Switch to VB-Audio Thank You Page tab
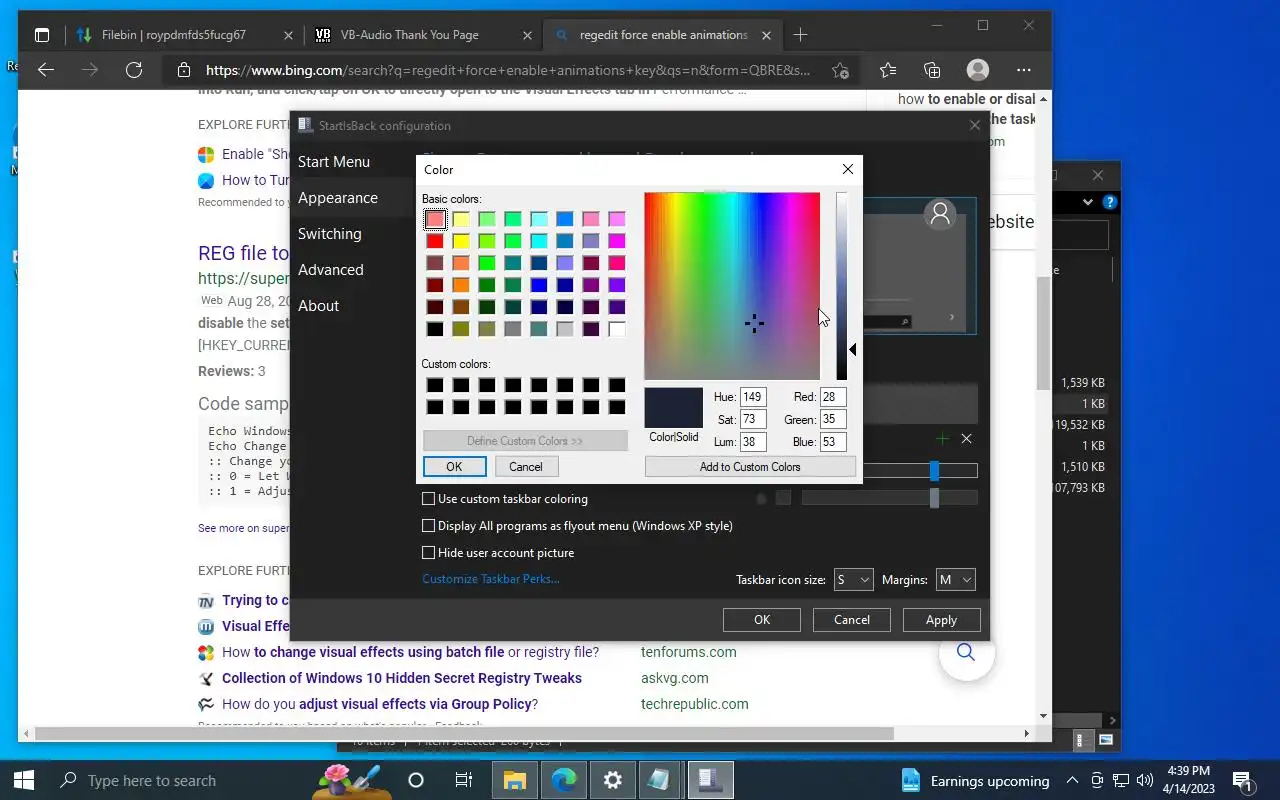The image size is (1280, 800). [x=424, y=35]
